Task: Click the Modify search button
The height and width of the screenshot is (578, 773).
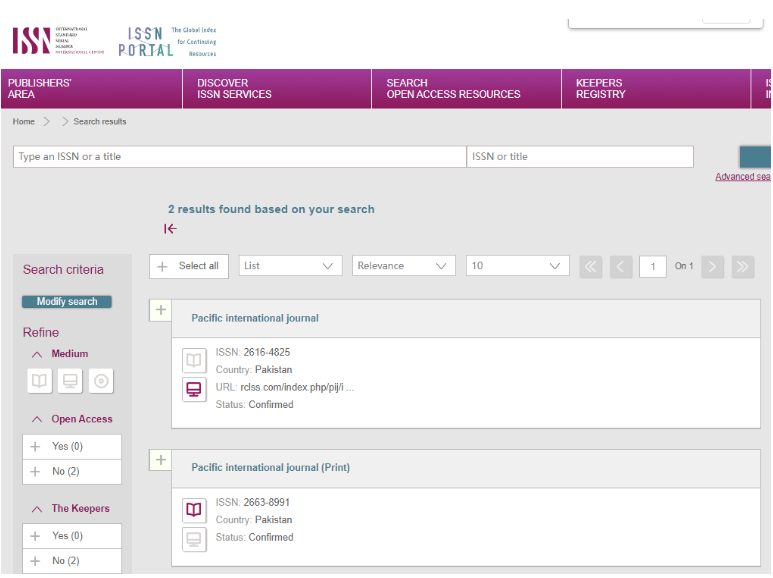Action: pyautogui.click(x=67, y=302)
